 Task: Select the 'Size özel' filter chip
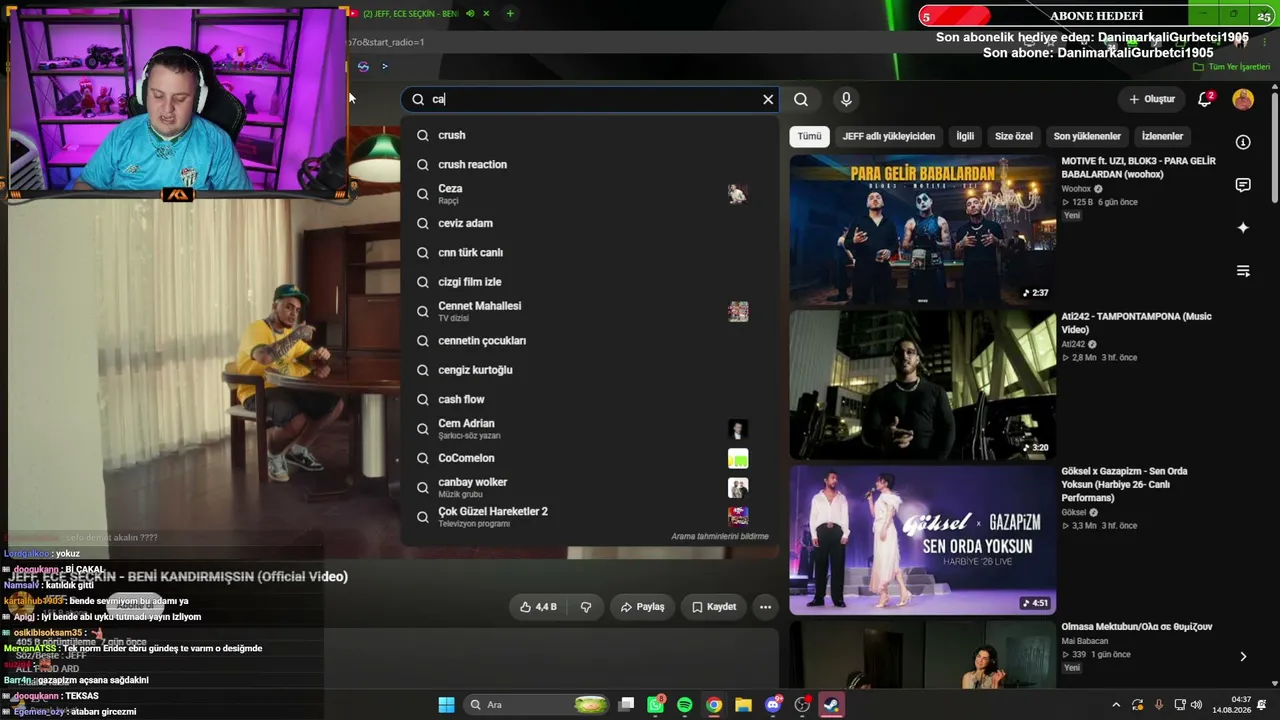tap(1014, 136)
